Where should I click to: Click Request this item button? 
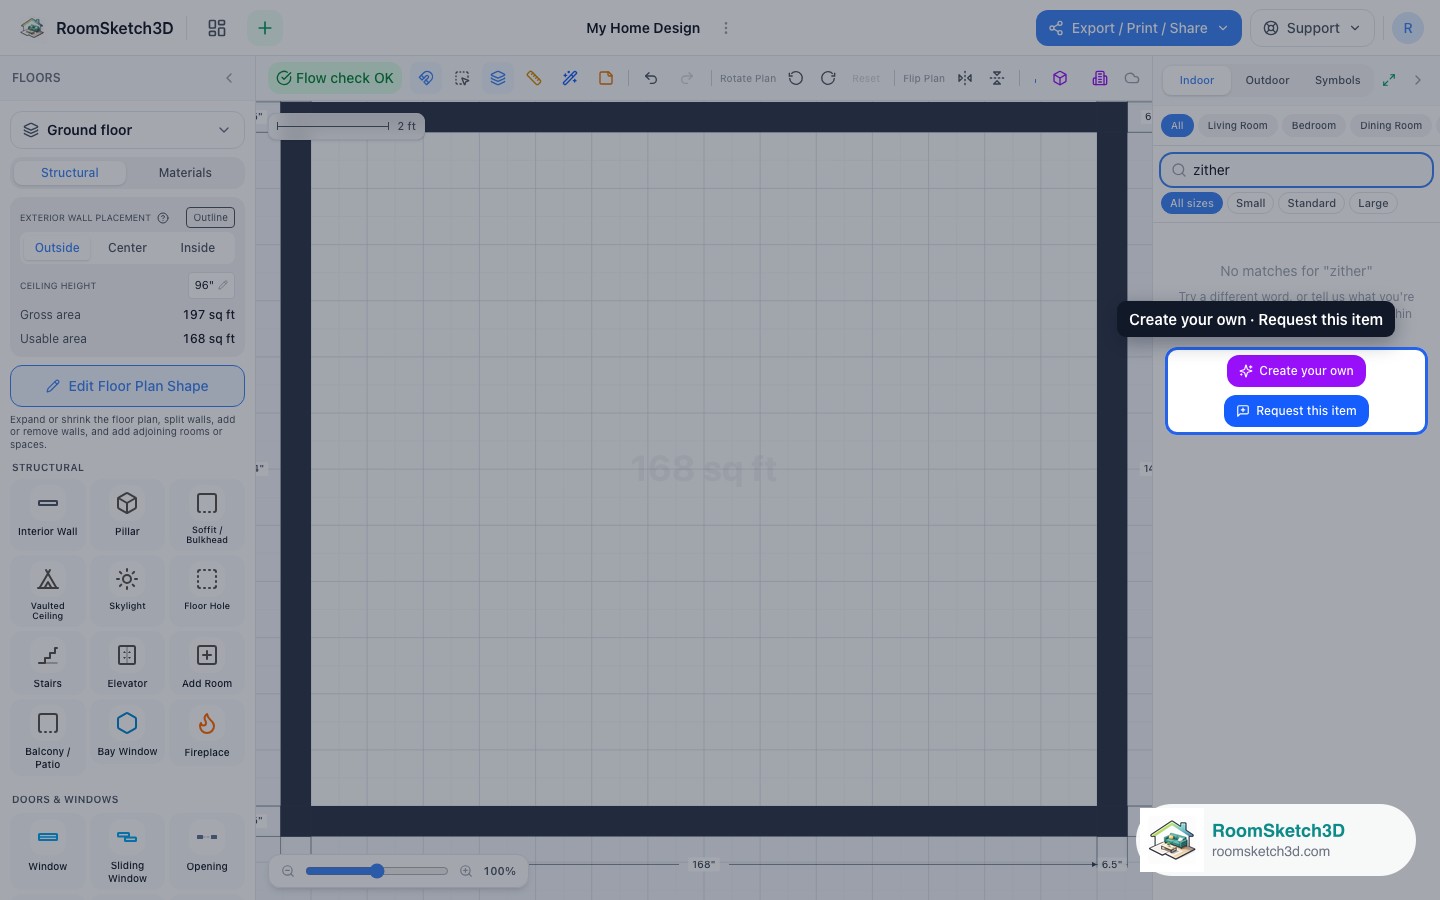point(1296,411)
